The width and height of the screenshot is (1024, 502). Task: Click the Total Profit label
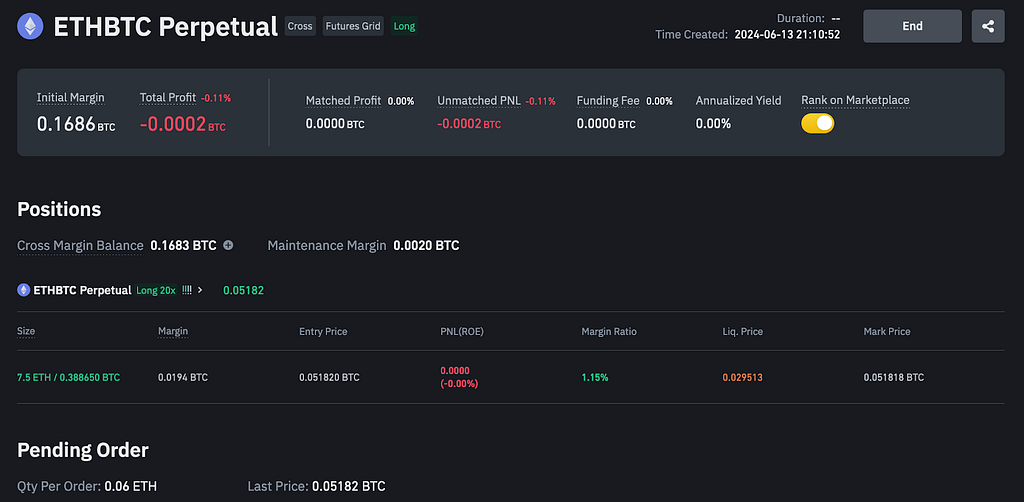[168, 98]
